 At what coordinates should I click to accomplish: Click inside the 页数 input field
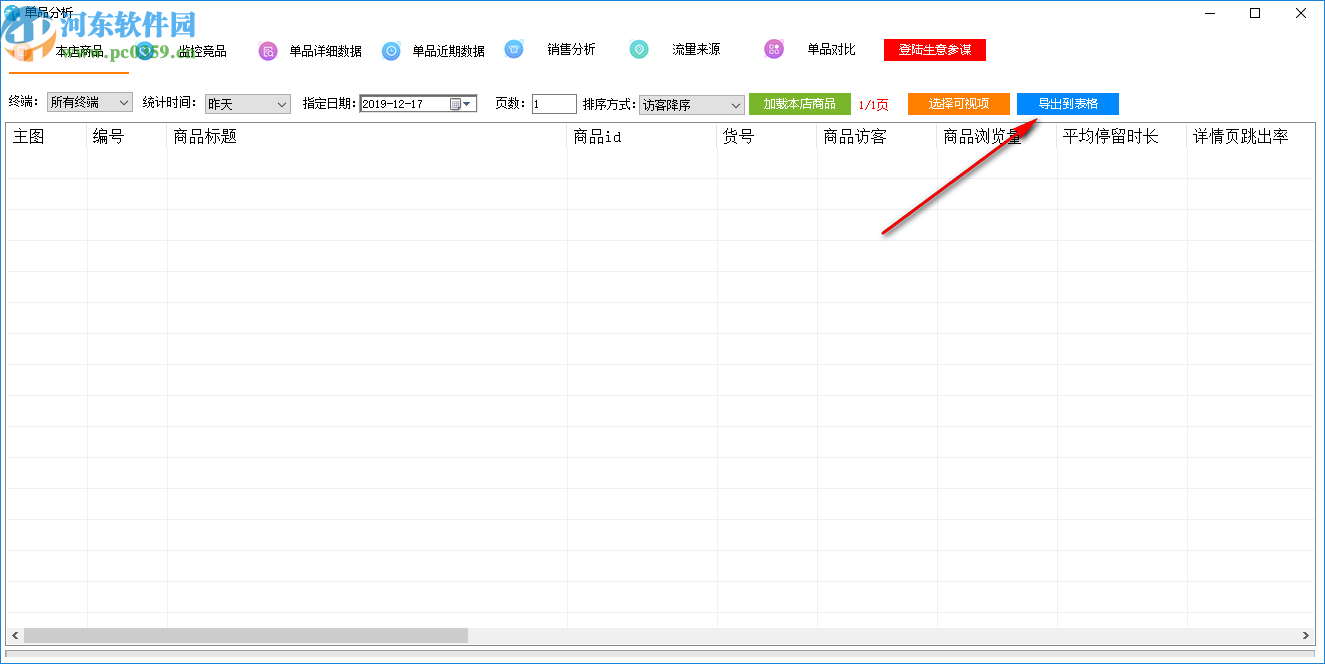tap(553, 103)
